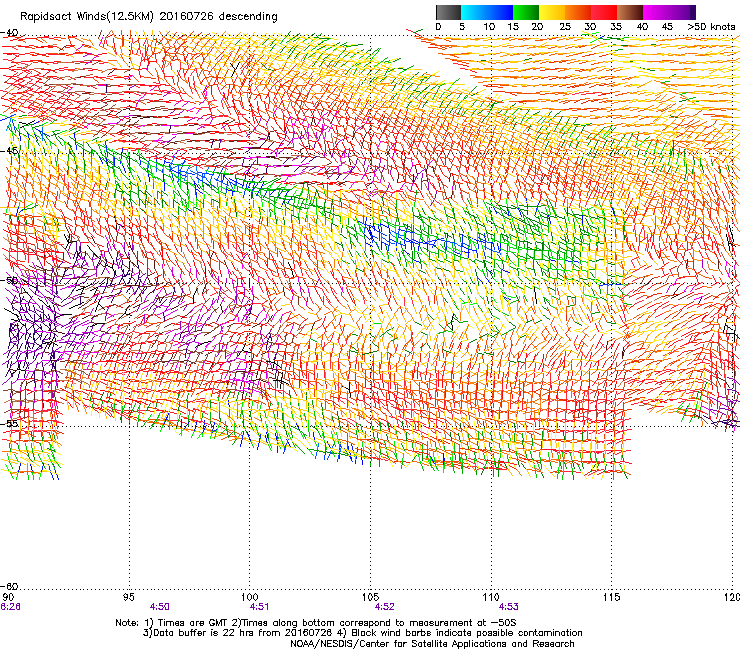This screenshot has width=740, height=650.
Task: Click the '>50 knots' legend label
Action: point(711,27)
